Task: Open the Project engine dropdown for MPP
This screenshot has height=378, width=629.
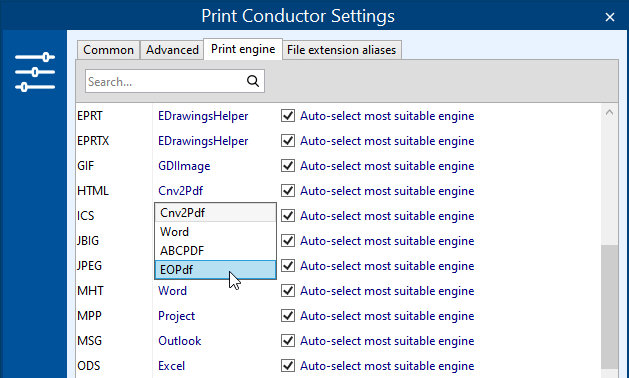Action: (177, 316)
